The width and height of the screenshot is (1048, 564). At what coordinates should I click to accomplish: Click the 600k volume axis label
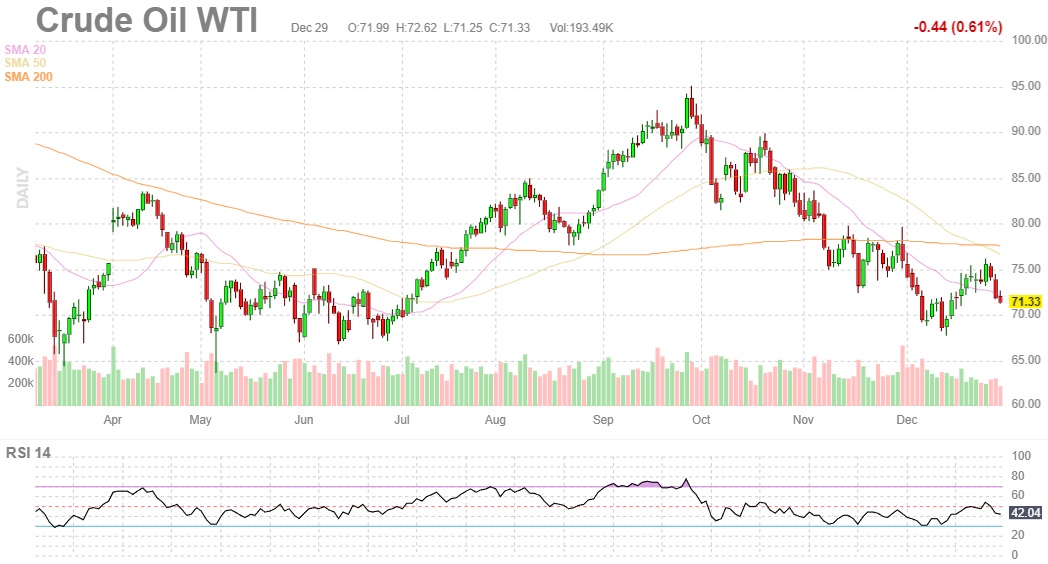pyautogui.click(x=21, y=339)
